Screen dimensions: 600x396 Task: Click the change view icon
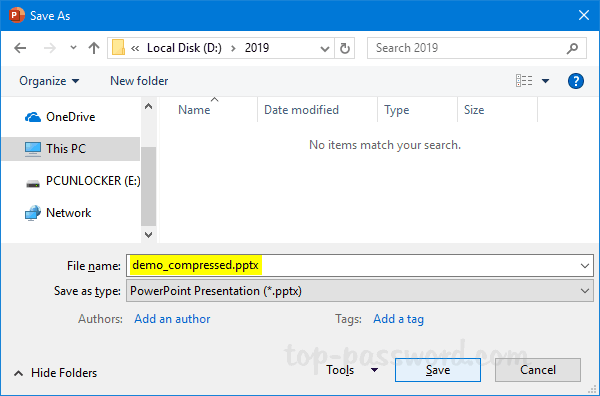tap(524, 81)
